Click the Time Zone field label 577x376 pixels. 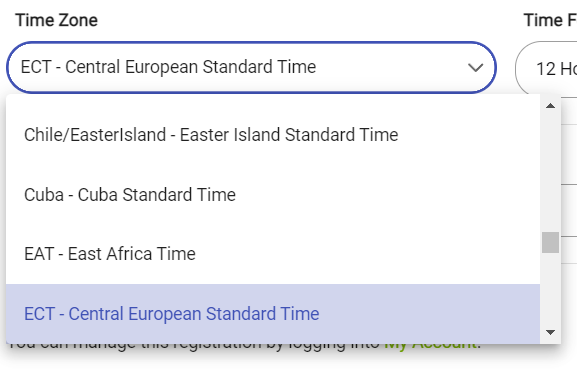point(57,20)
